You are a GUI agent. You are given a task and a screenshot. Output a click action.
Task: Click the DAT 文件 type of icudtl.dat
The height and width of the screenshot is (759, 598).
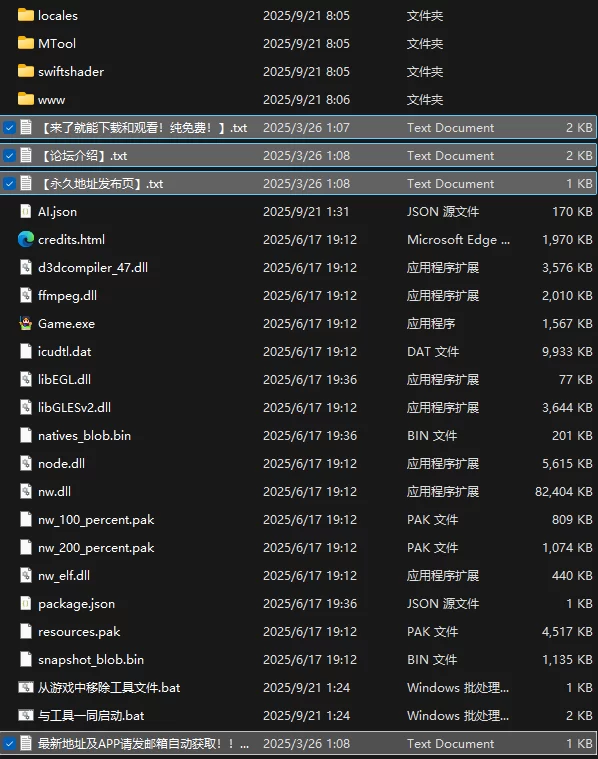tap(433, 351)
